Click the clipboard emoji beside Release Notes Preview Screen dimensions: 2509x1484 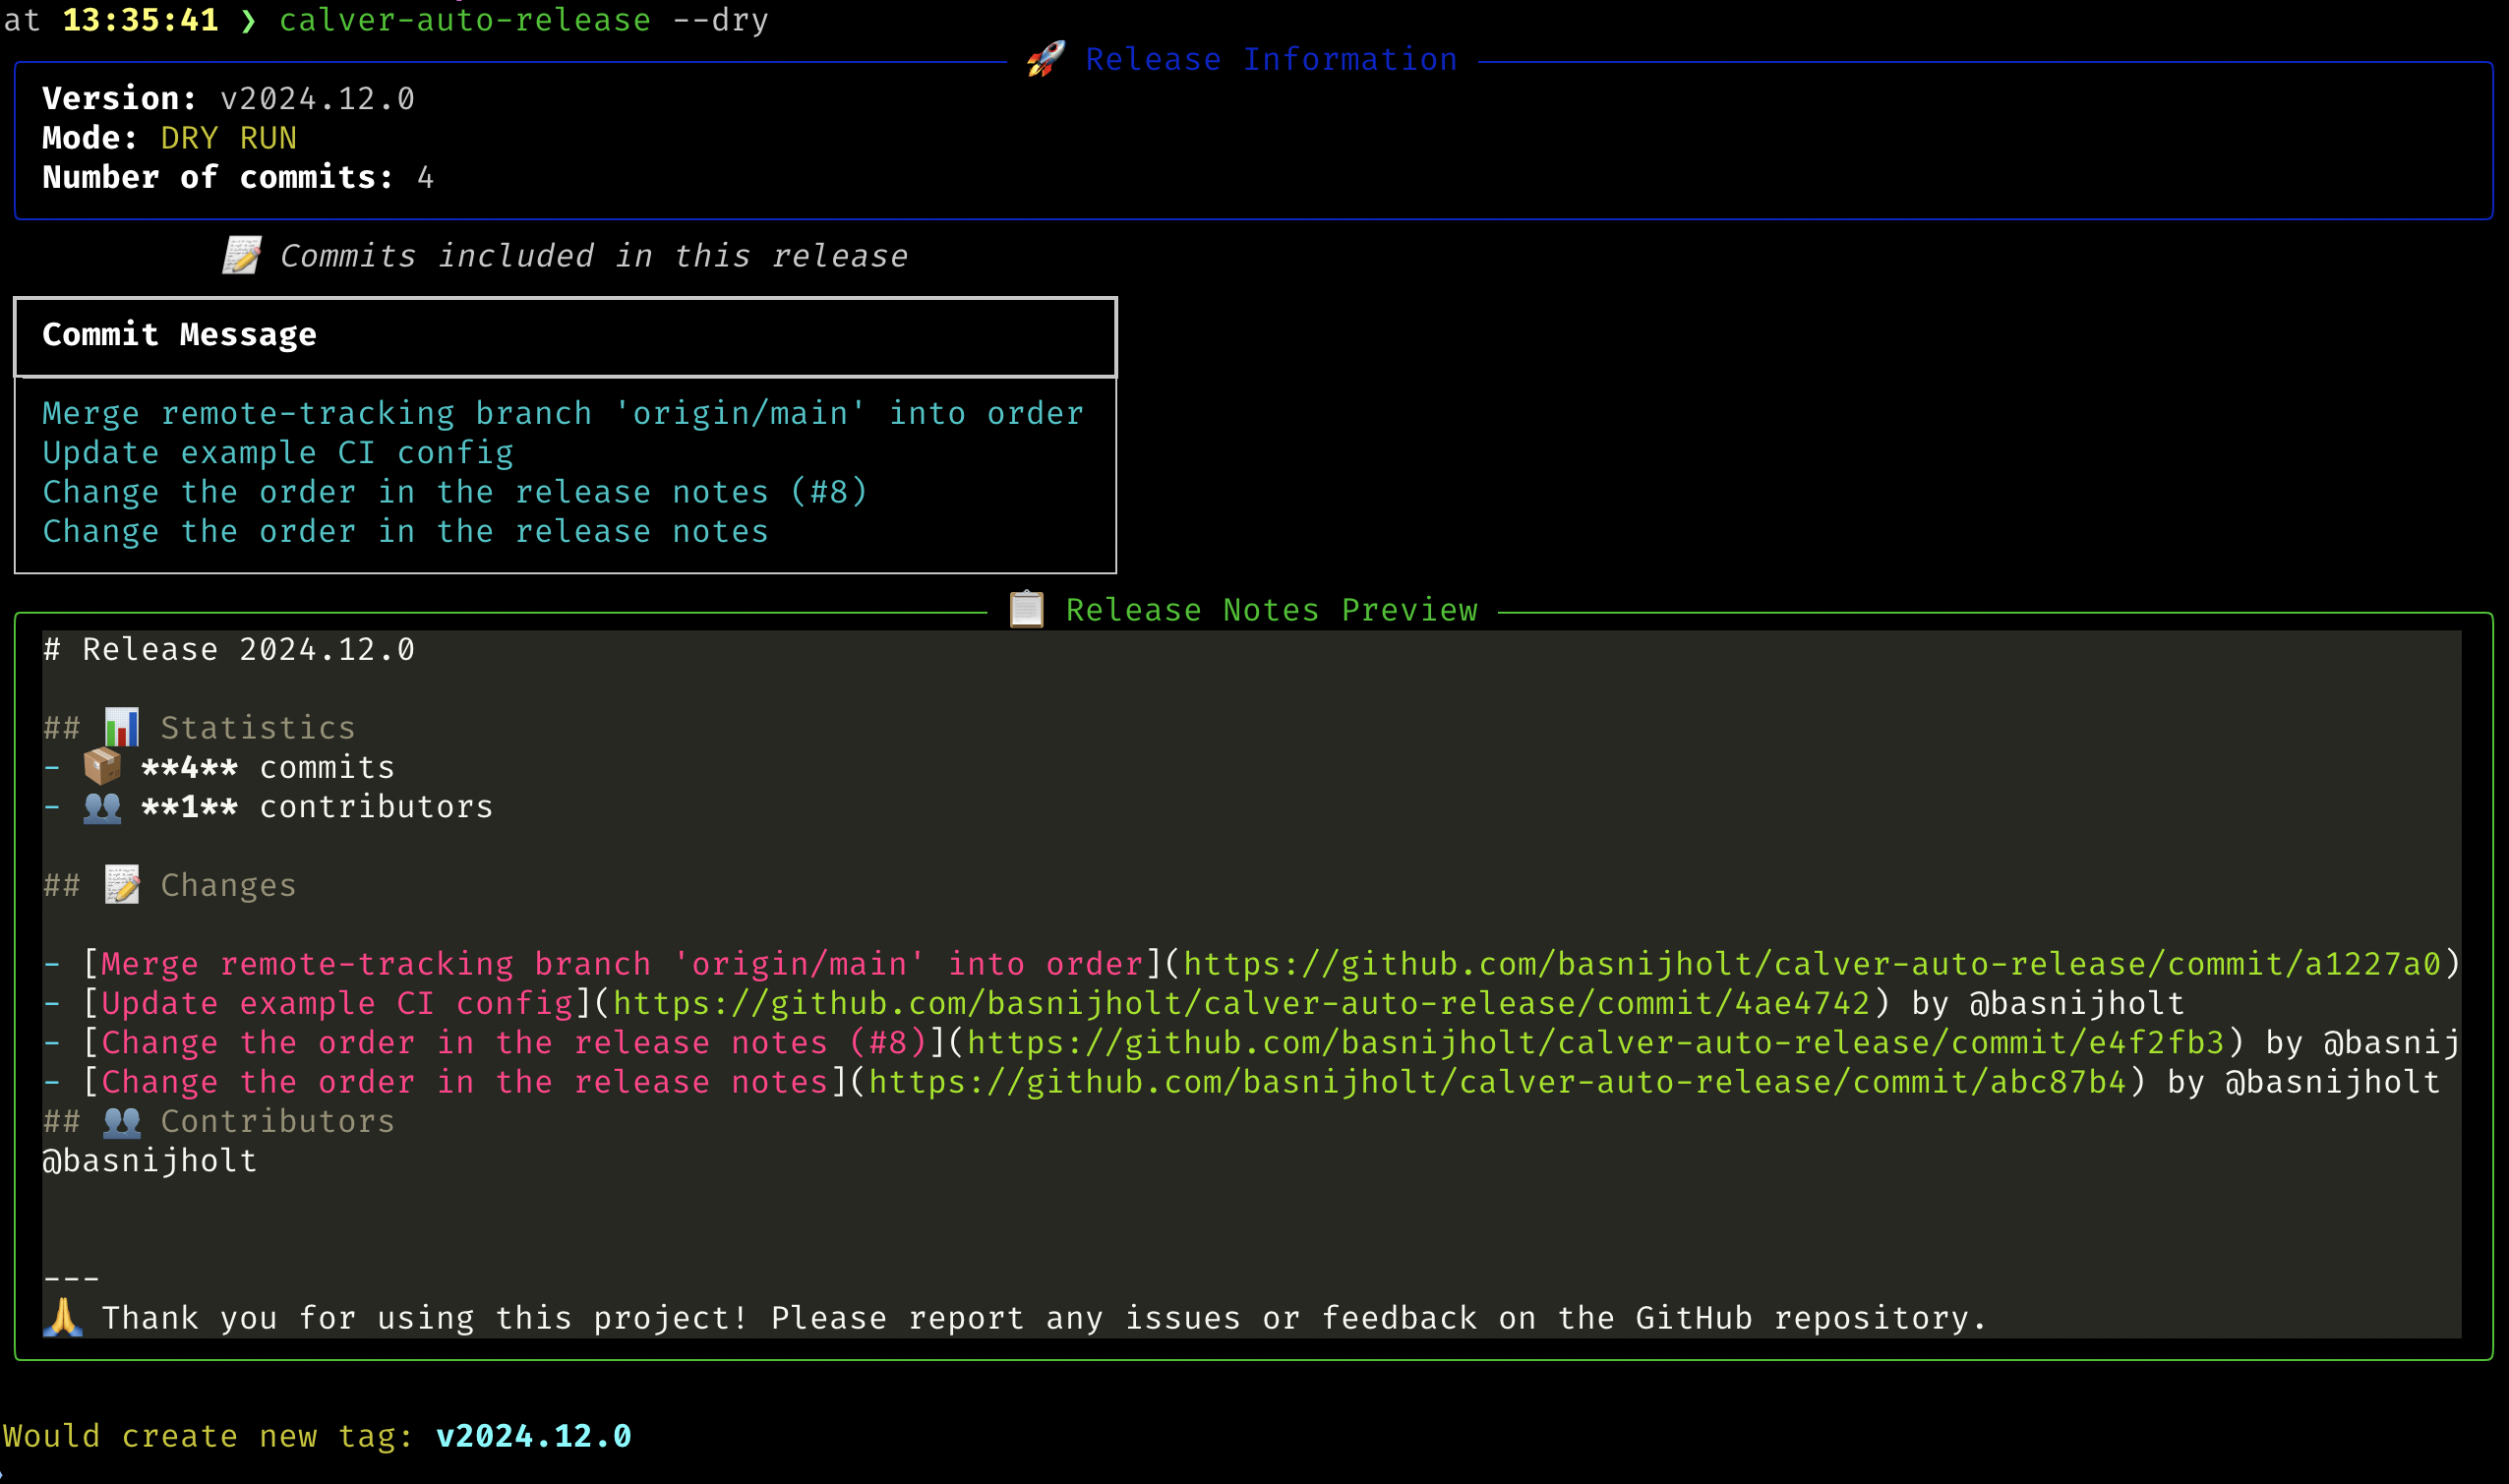pos(1026,609)
